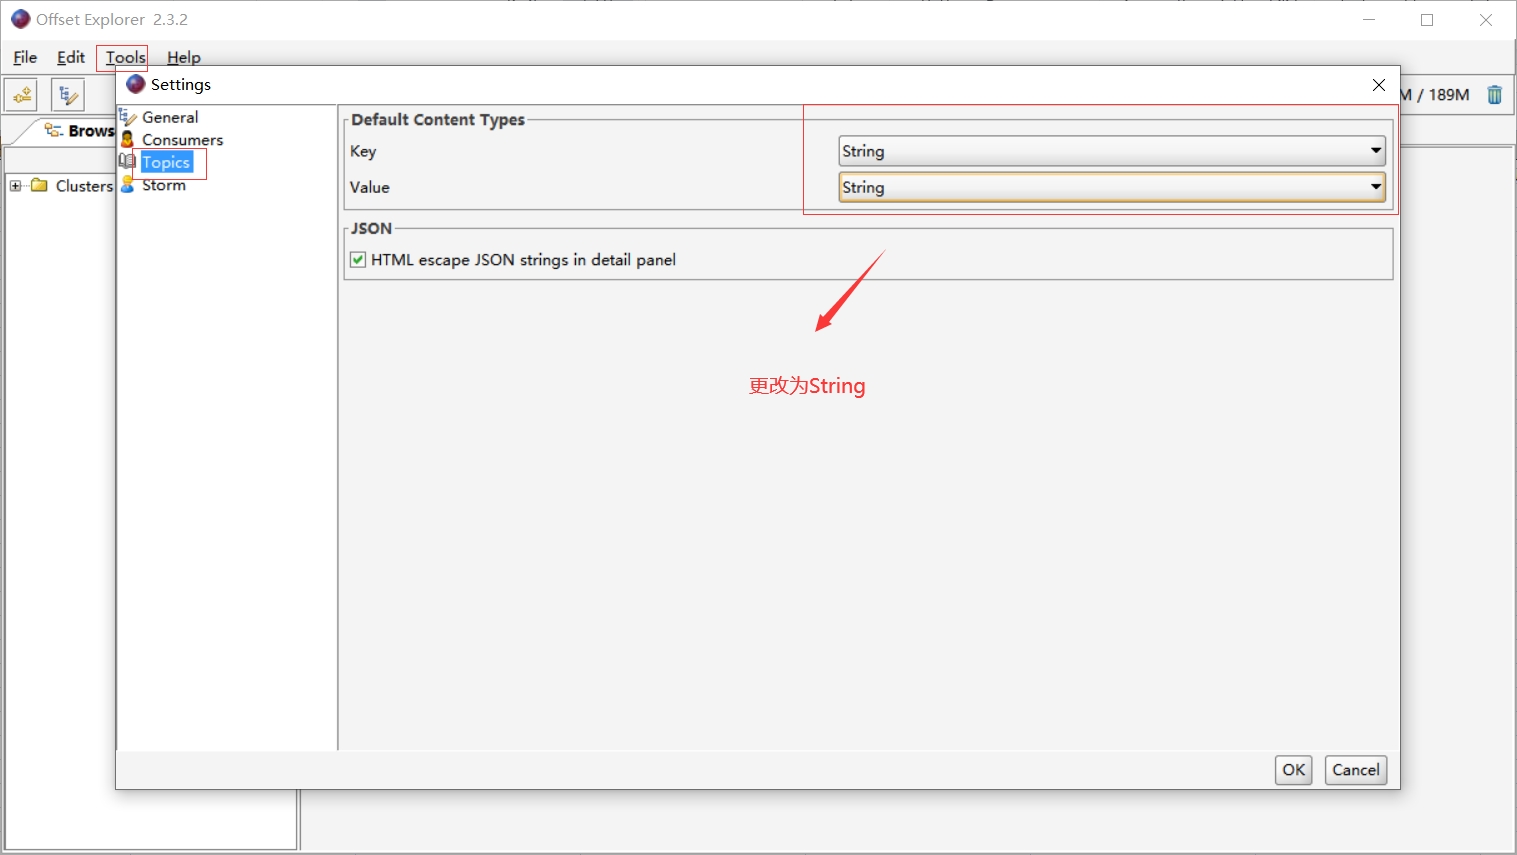Open the Key content type dropdown
Screen dimensions: 1517x855
pos(1112,151)
